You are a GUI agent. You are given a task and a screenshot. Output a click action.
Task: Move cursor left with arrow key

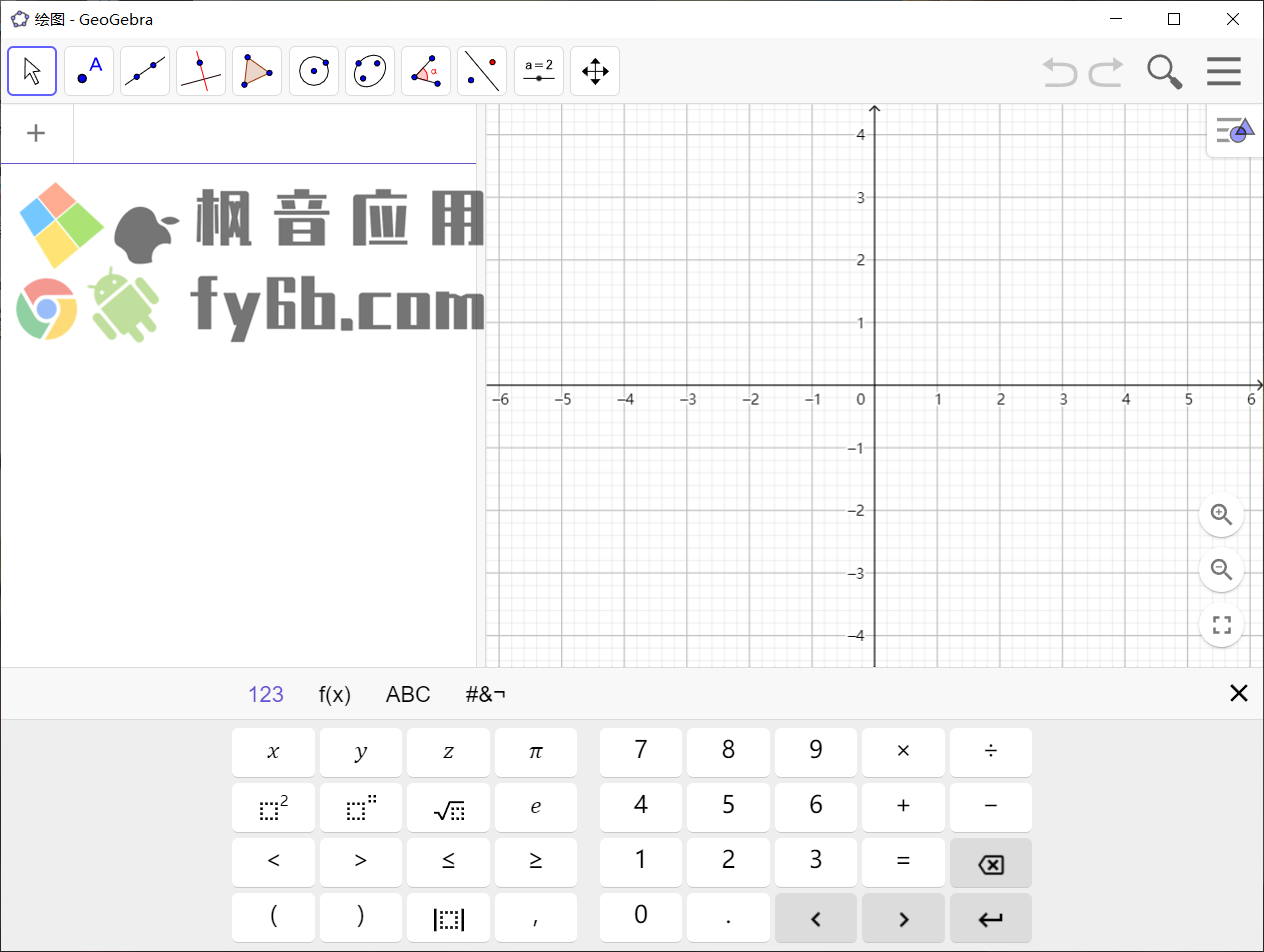coord(816,917)
